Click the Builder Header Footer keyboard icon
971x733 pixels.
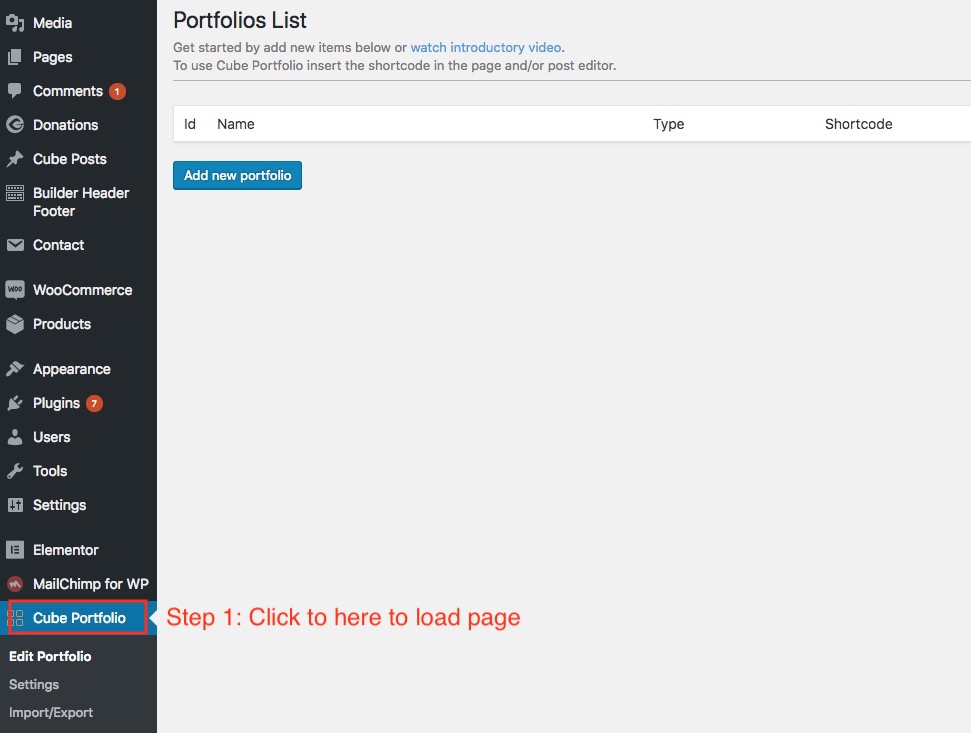[x=15, y=193]
